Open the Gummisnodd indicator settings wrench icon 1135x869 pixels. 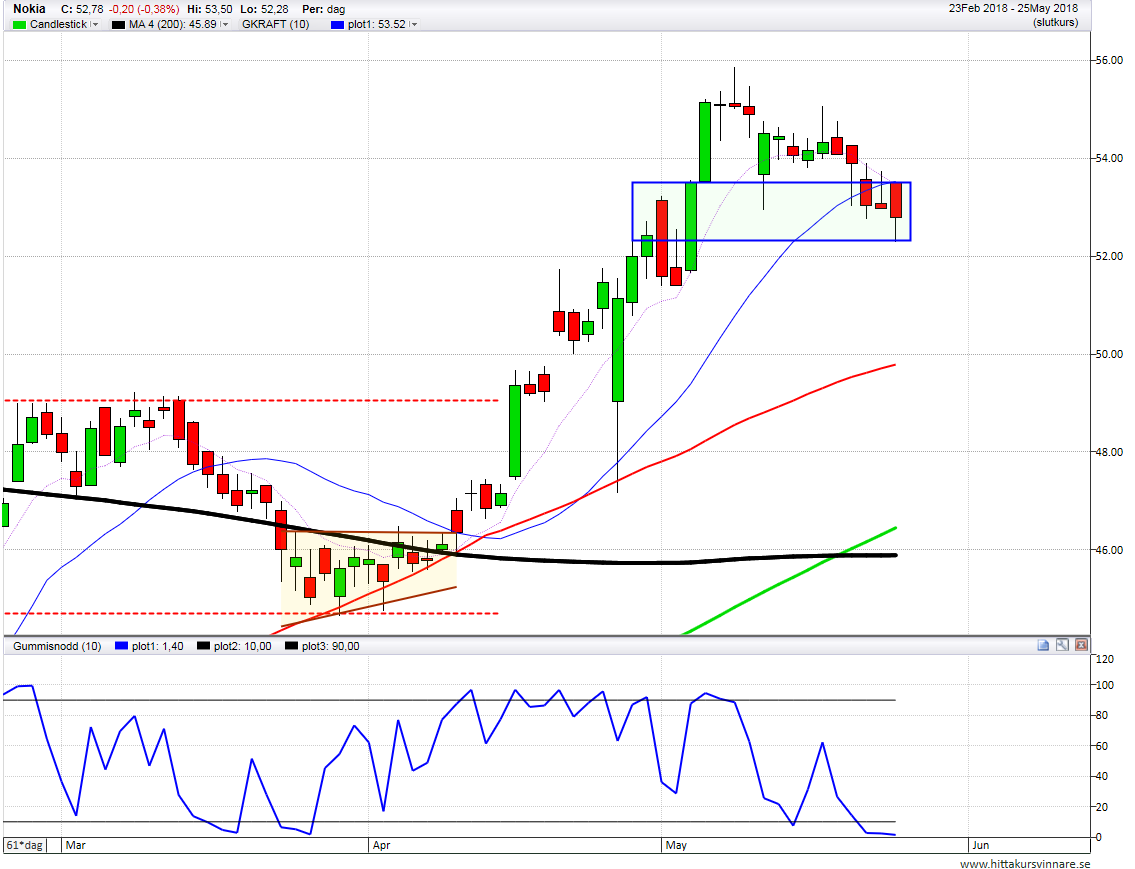coord(1062,645)
